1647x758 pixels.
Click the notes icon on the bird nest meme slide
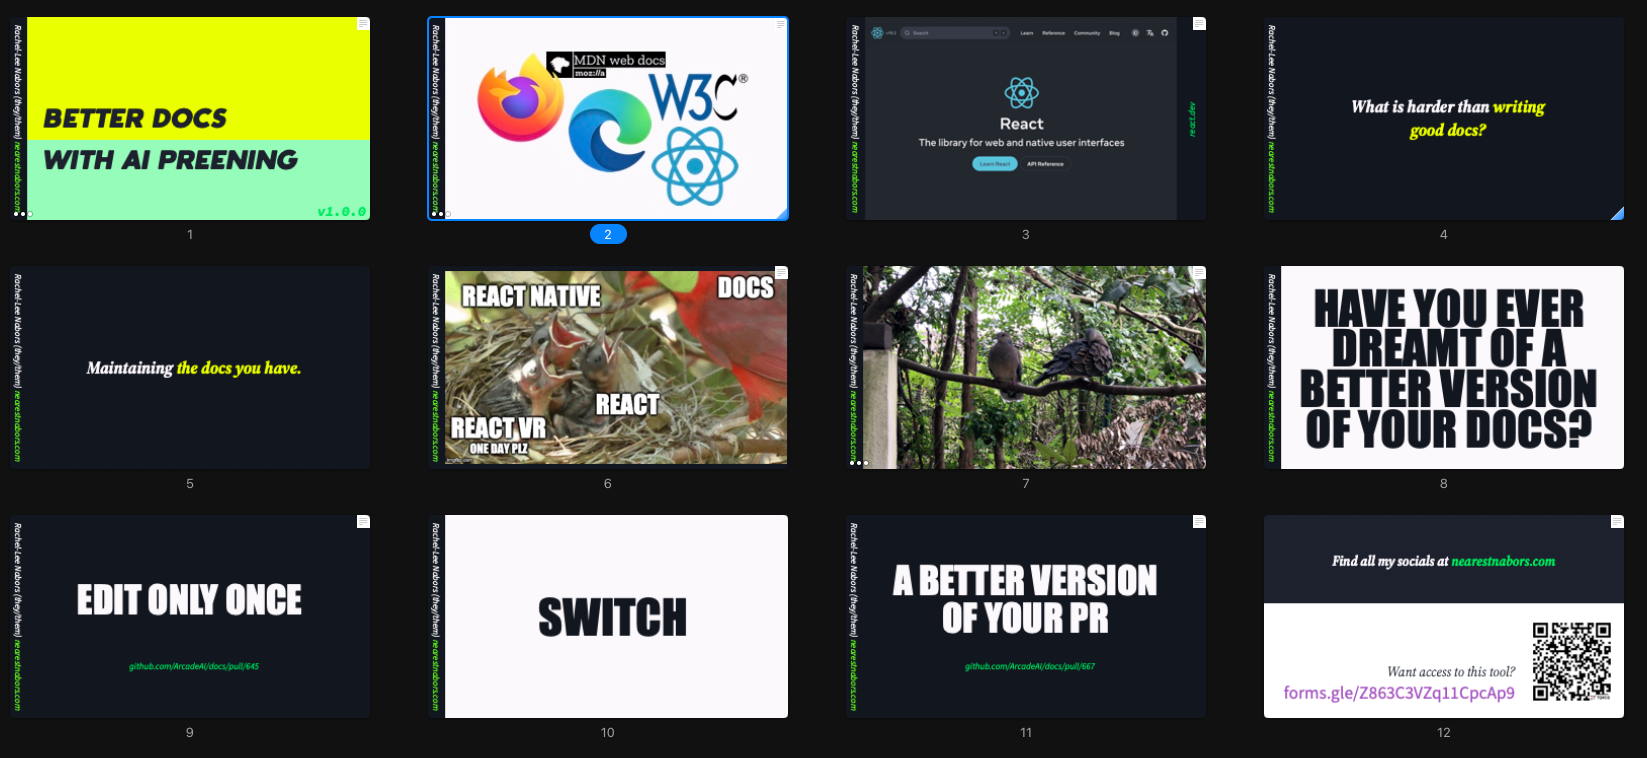[781, 273]
